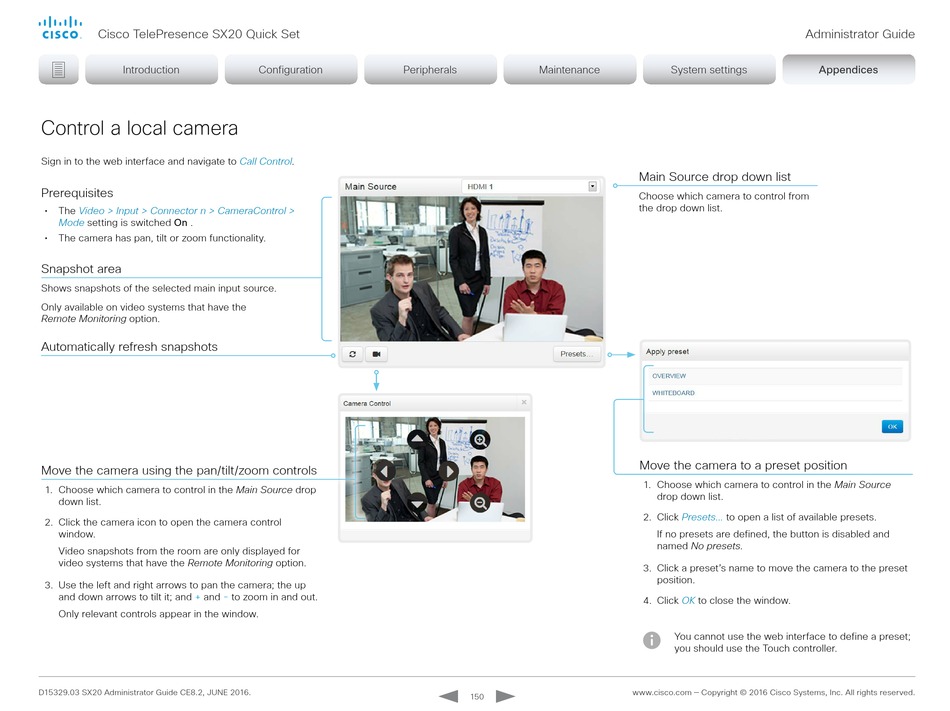Click the Presets... button
Image resolution: width=950 pixels, height=711 pixels.
click(576, 354)
